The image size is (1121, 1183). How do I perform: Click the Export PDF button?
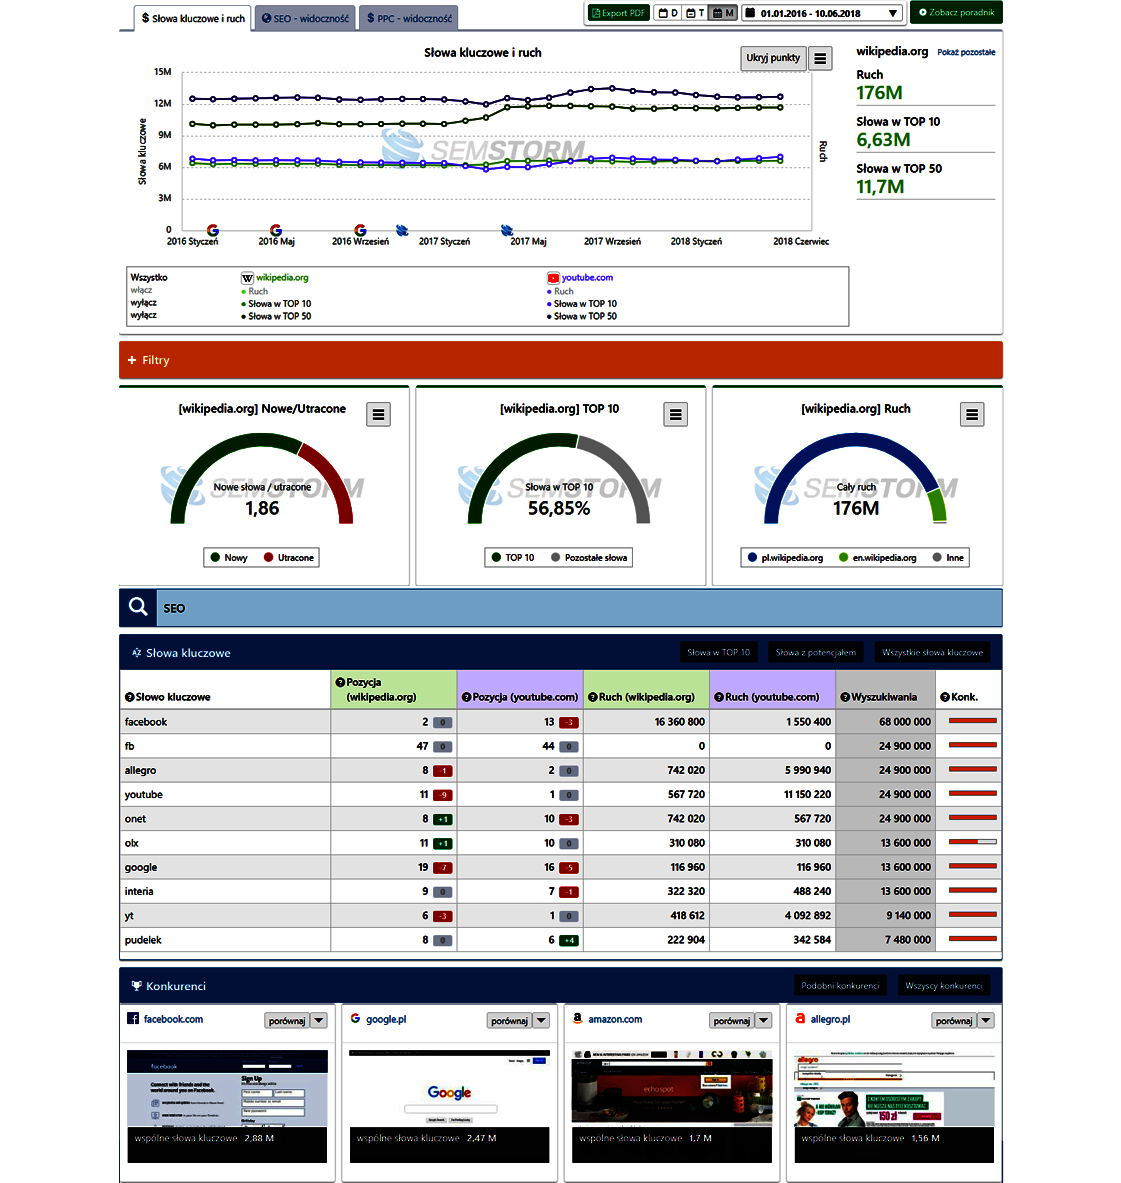tap(618, 13)
